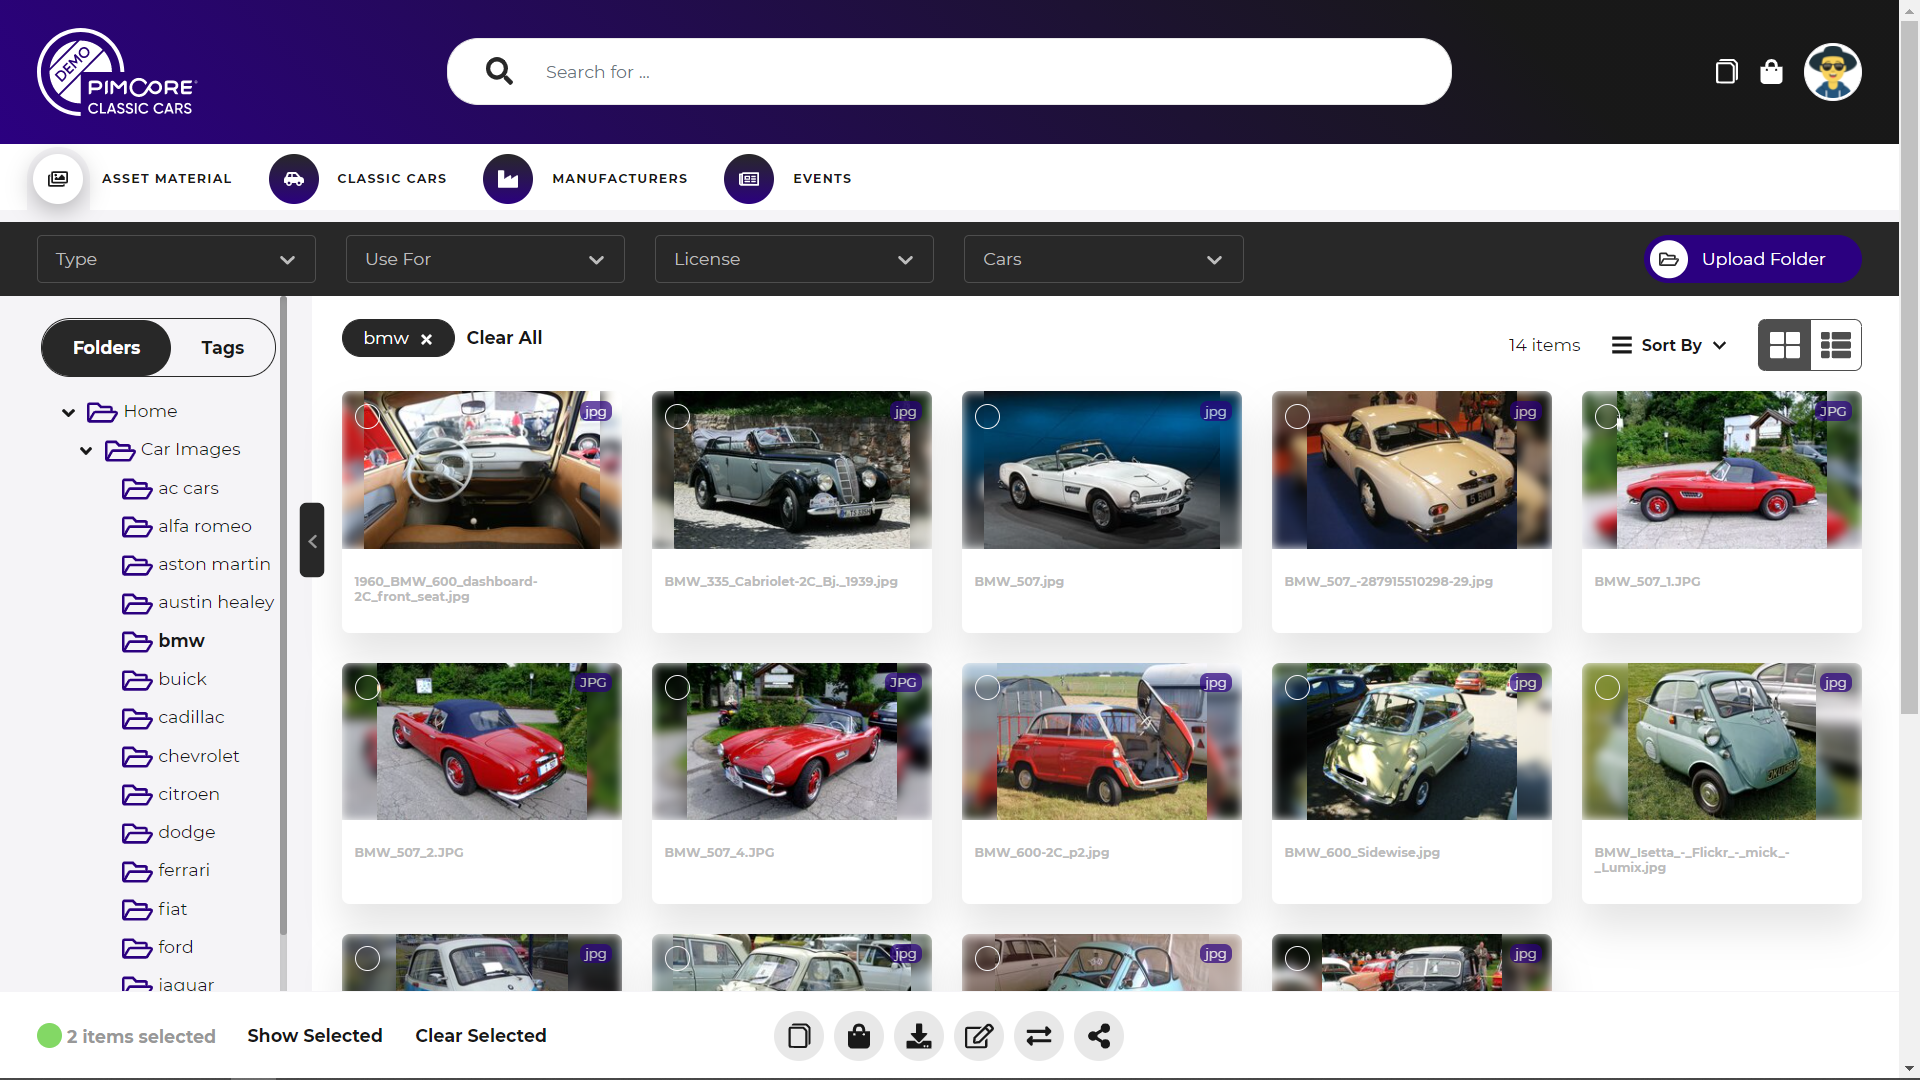Click the ac cars folder icon
The height and width of the screenshot is (1080, 1920).
tap(137, 489)
